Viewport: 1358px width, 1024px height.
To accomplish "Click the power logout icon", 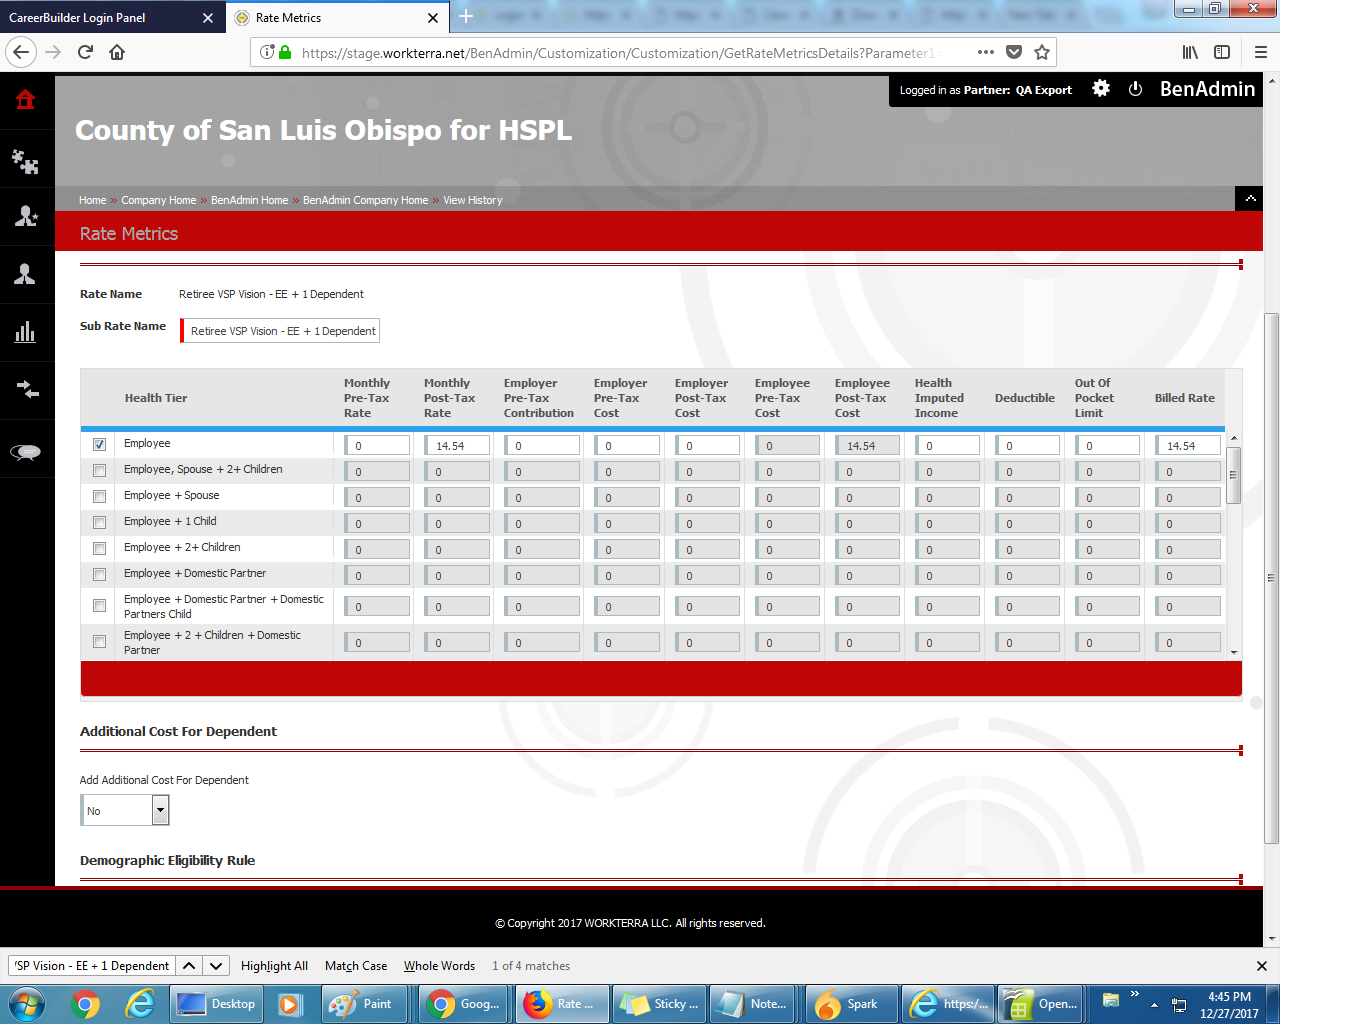I will [1135, 89].
